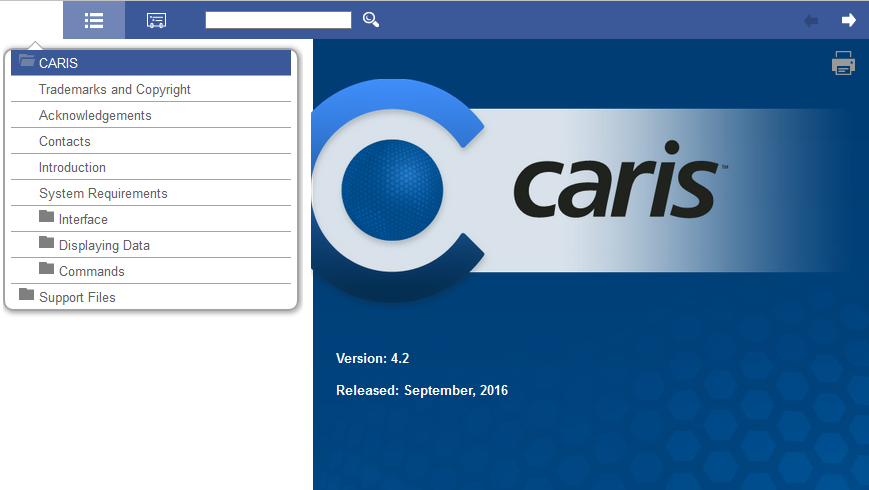Viewport: 869px width, 490px height.
Task: Click the Table of Contents list icon
Action: pos(94,20)
